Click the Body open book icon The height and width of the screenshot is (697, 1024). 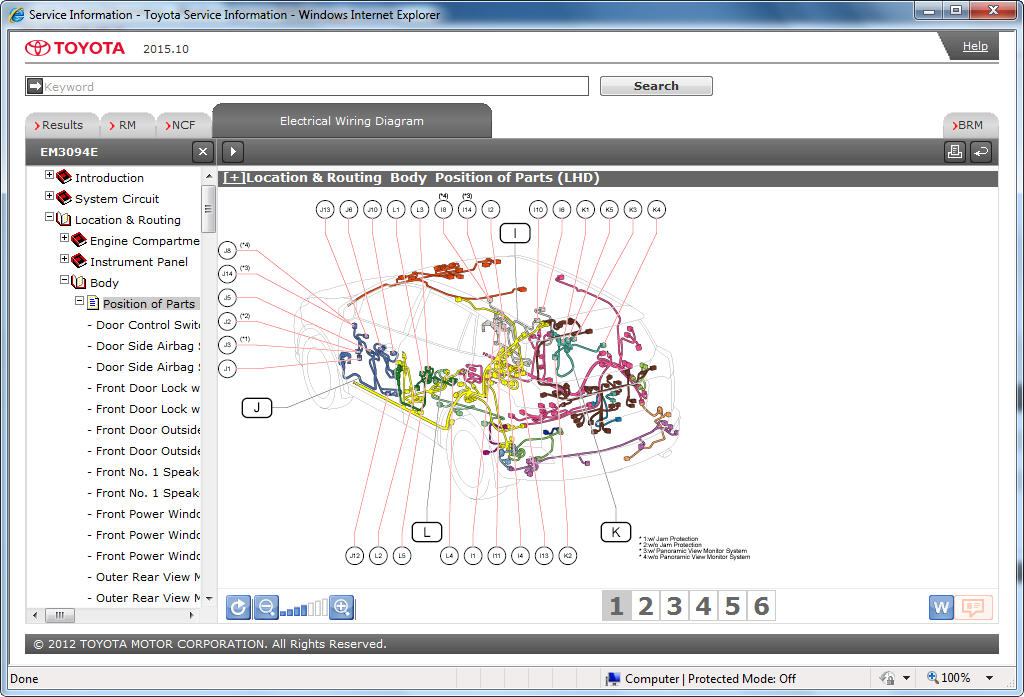pyautogui.click(x=79, y=282)
